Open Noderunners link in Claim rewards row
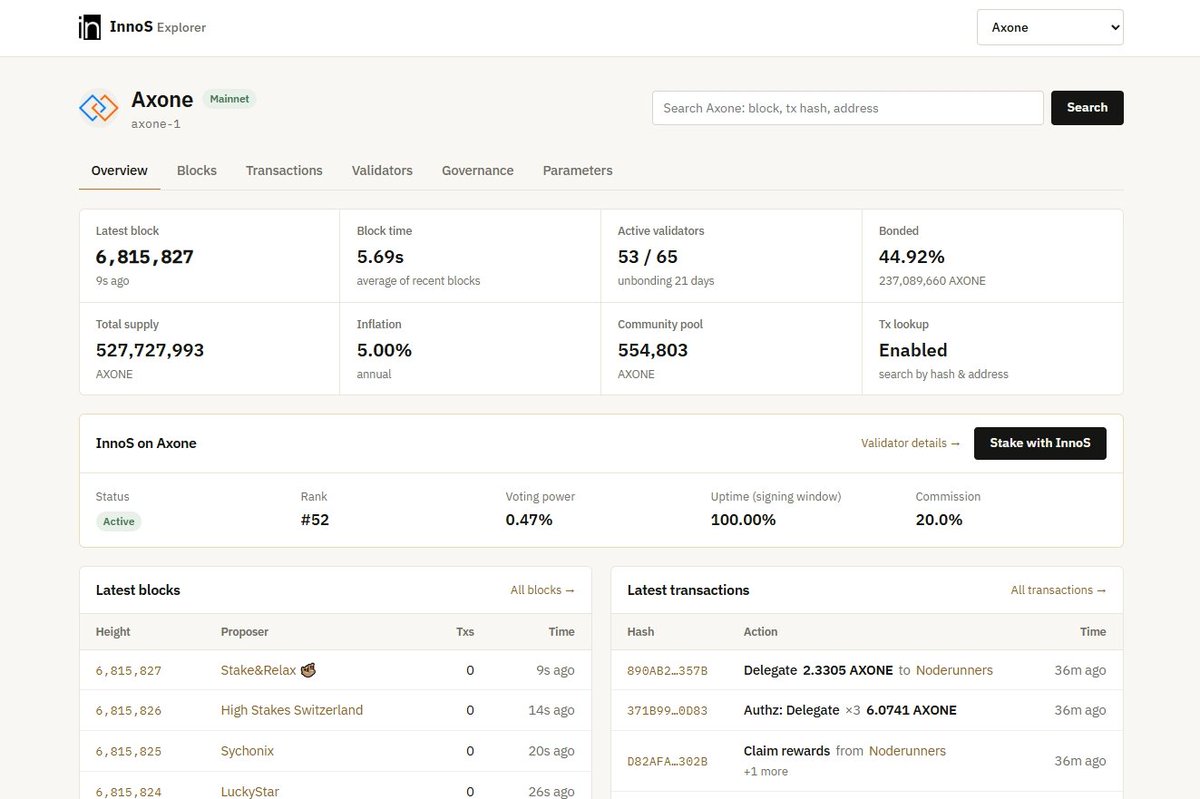Image resolution: width=1200 pixels, height=799 pixels. (907, 750)
